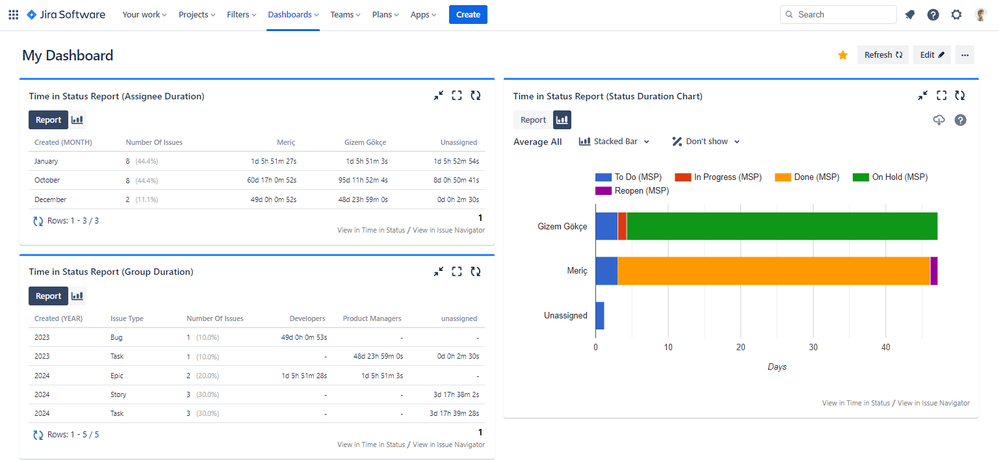Refresh the Group Duration gadget
The image size is (999, 460).
click(x=475, y=271)
